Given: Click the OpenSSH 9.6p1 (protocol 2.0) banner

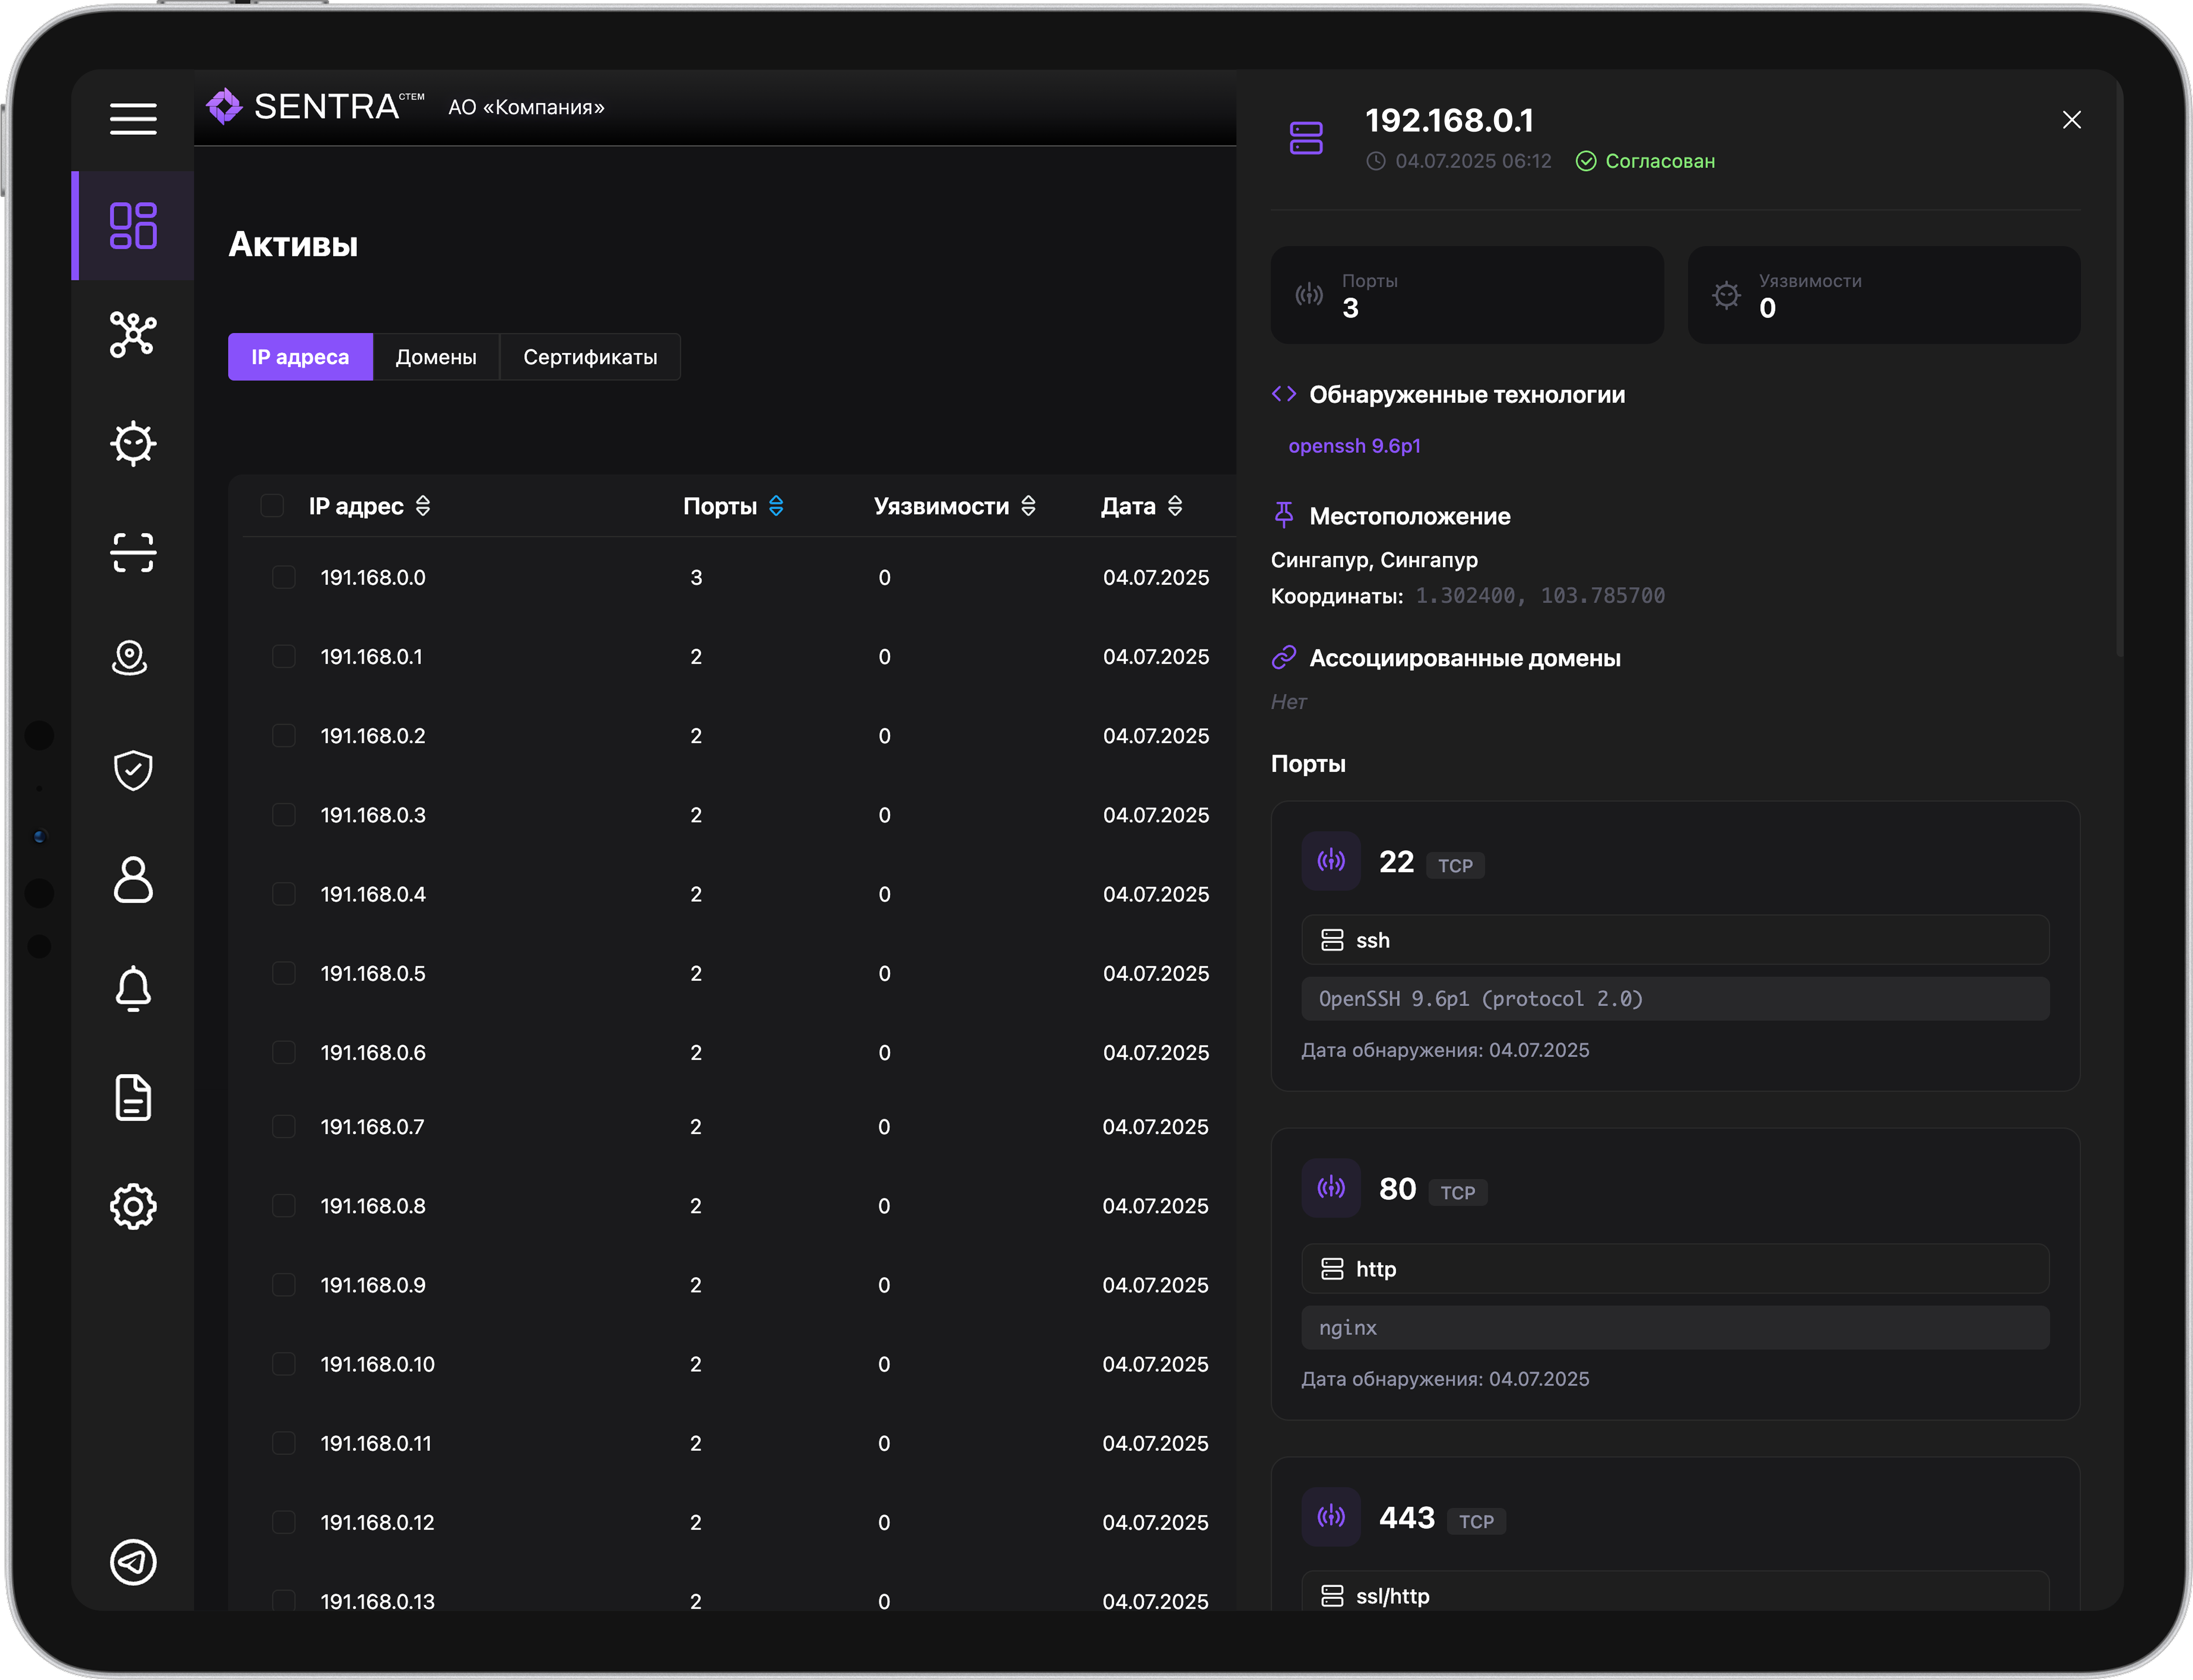Looking at the screenshot, I should click(1675, 999).
